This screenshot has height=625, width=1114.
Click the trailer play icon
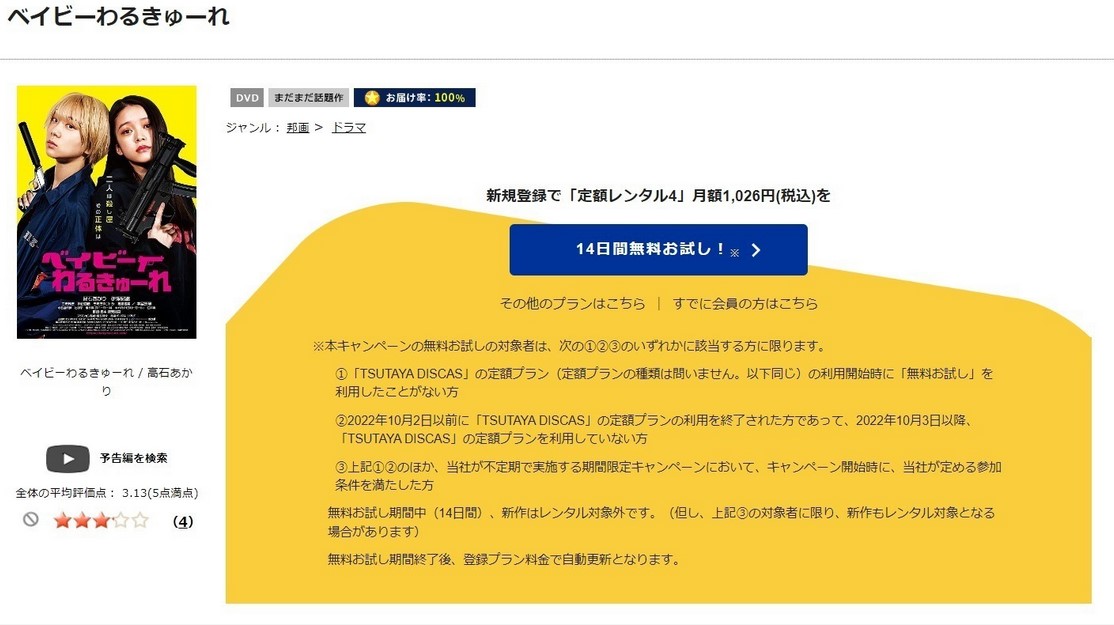tap(67, 459)
